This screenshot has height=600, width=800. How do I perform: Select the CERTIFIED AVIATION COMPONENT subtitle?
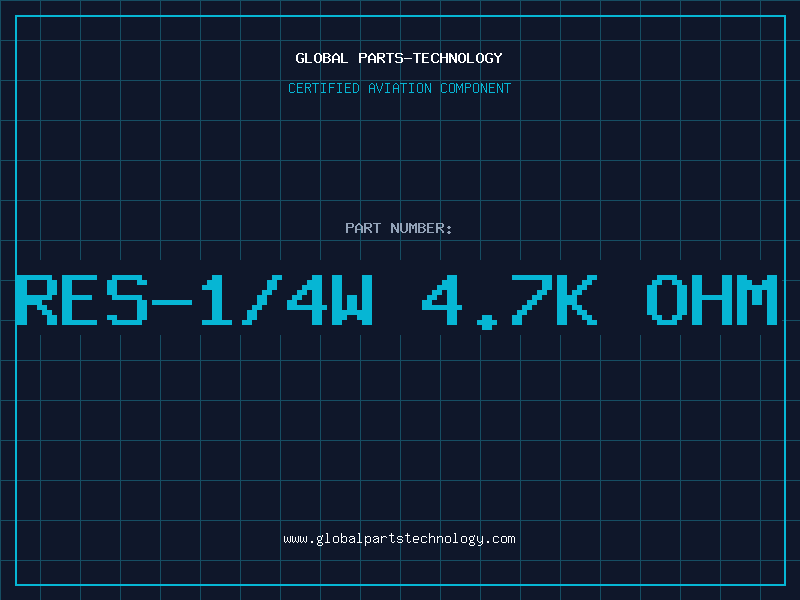[399, 88]
